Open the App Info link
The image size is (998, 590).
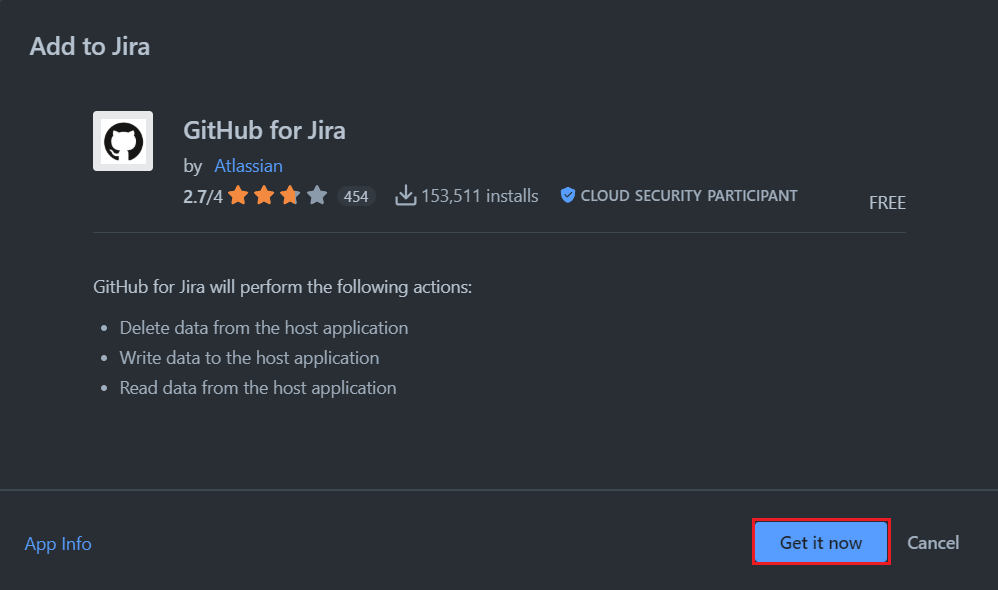coord(58,544)
